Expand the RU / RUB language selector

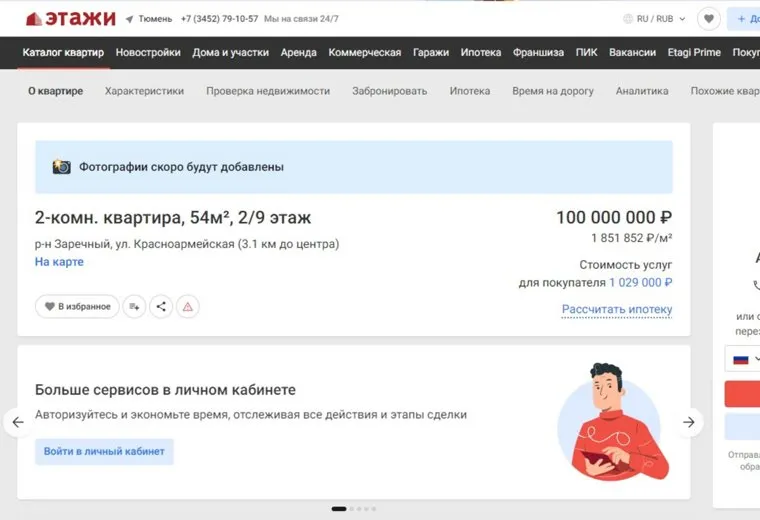654,19
